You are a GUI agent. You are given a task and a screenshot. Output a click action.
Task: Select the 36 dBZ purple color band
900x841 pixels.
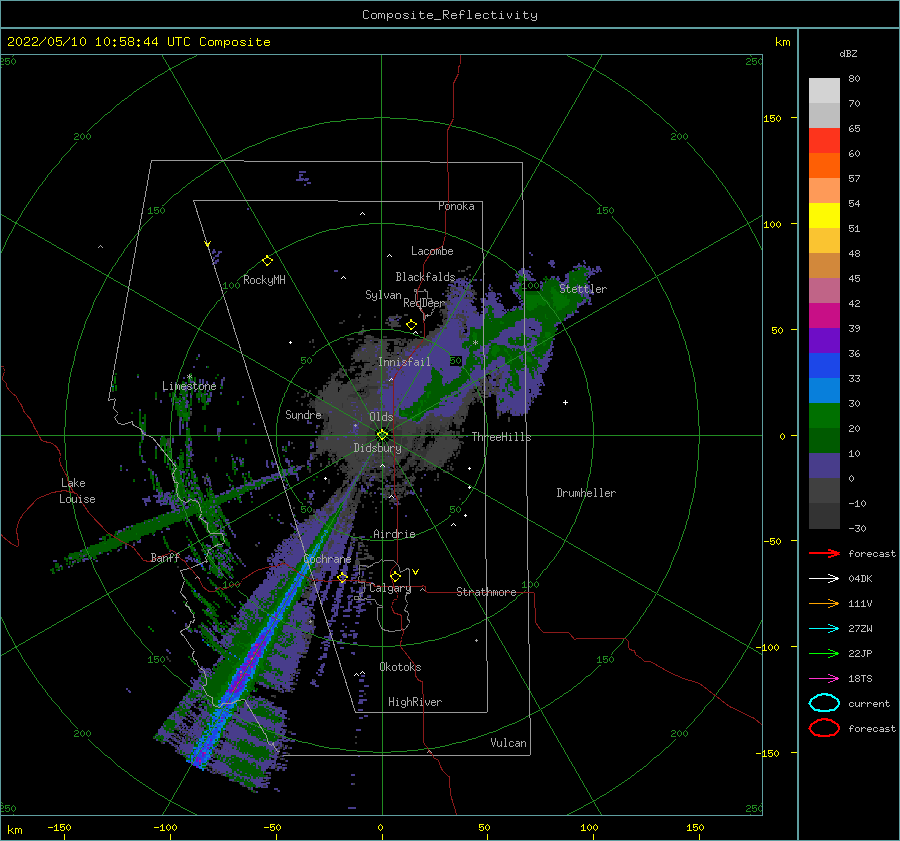(824, 340)
